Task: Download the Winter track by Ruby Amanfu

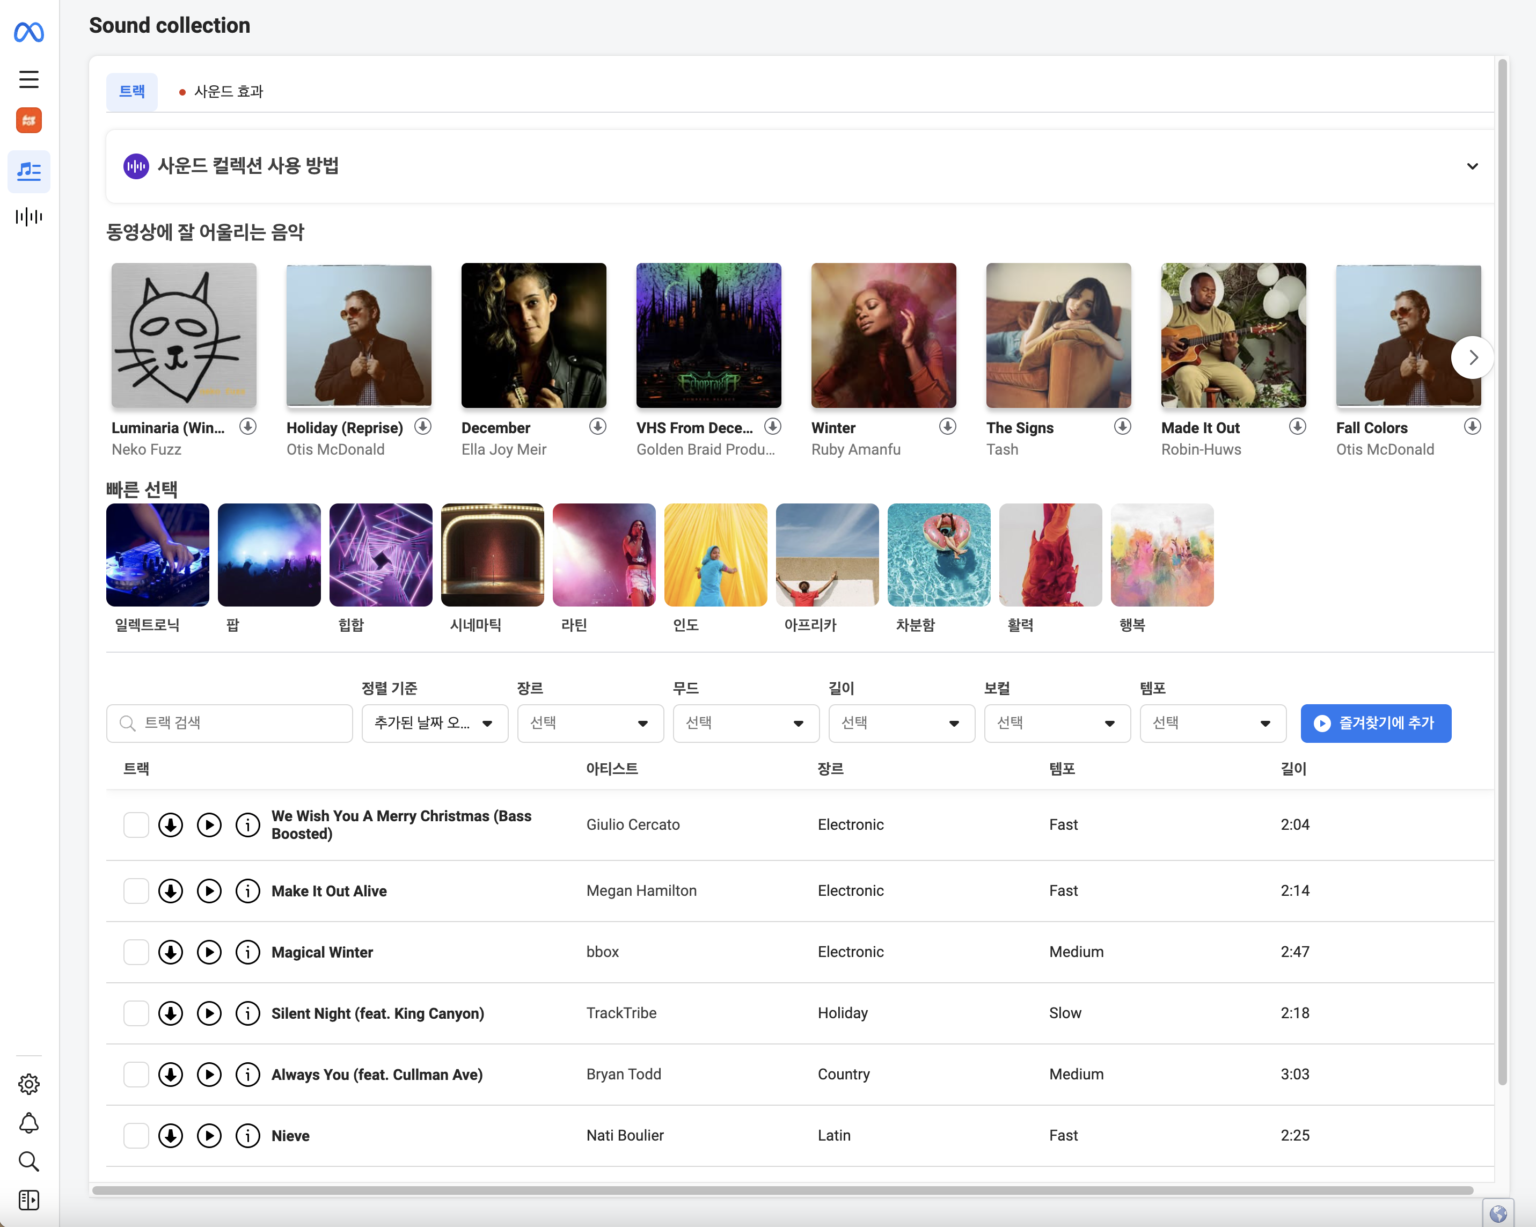Action: [947, 427]
